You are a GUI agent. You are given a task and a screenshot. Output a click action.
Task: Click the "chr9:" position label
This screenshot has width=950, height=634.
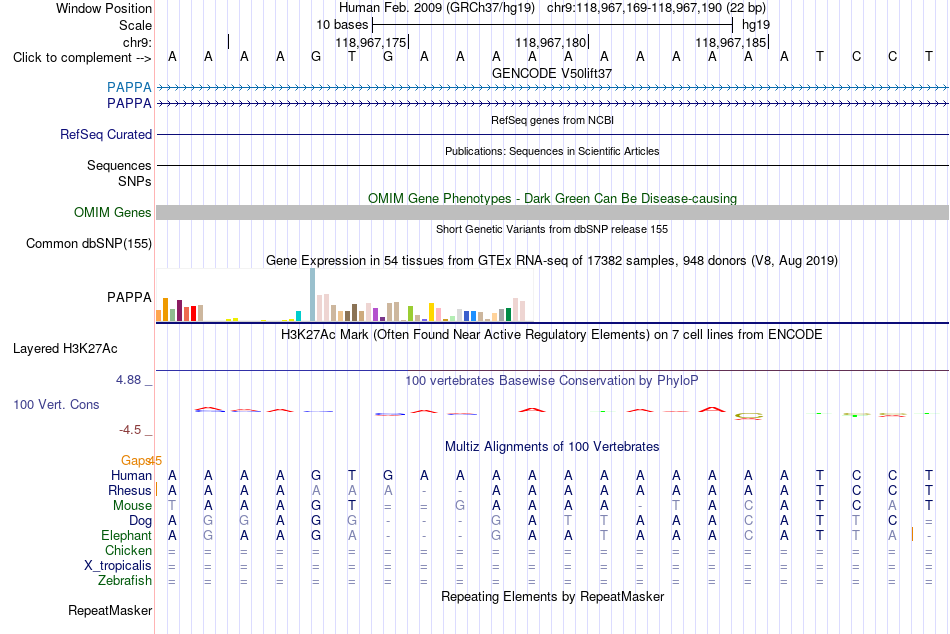pos(137,42)
